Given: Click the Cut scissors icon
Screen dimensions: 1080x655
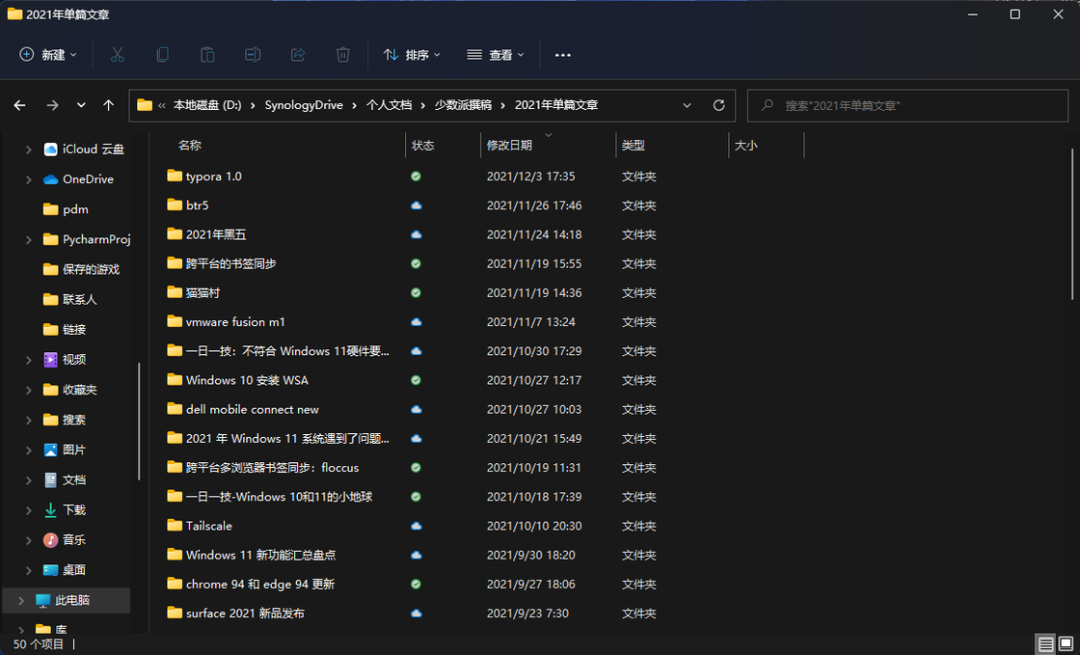Looking at the screenshot, I should click(117, 54).
